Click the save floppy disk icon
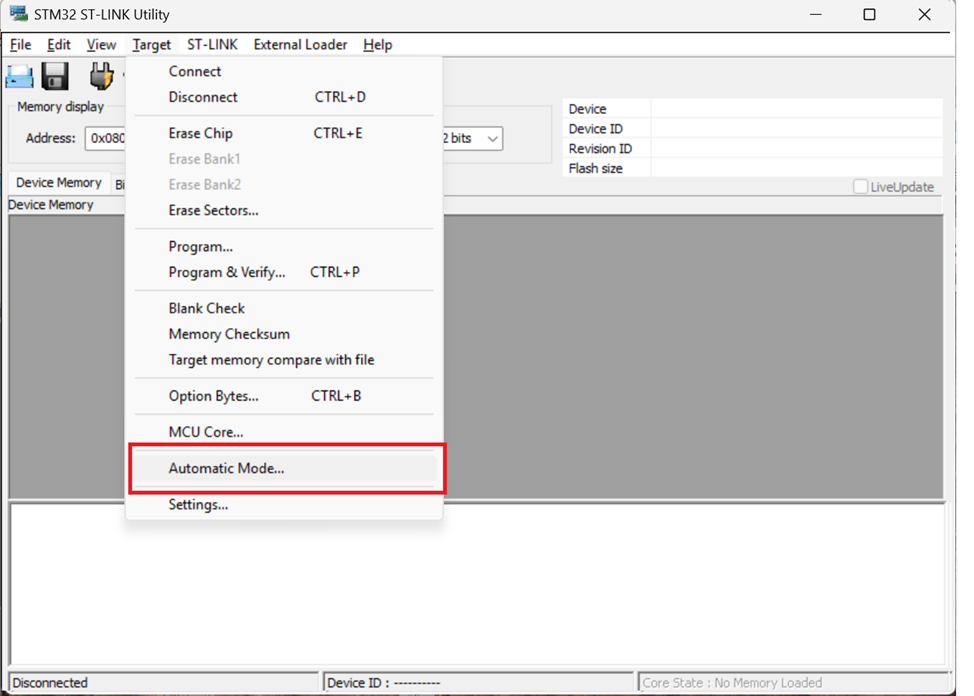974x696 pixels. tap(55, 76)
